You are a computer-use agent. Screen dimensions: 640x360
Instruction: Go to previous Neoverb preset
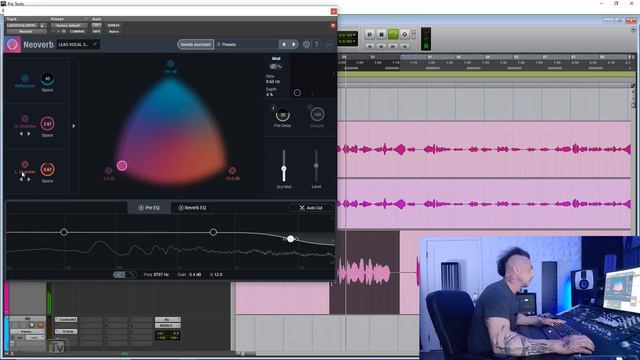(284, 44)
